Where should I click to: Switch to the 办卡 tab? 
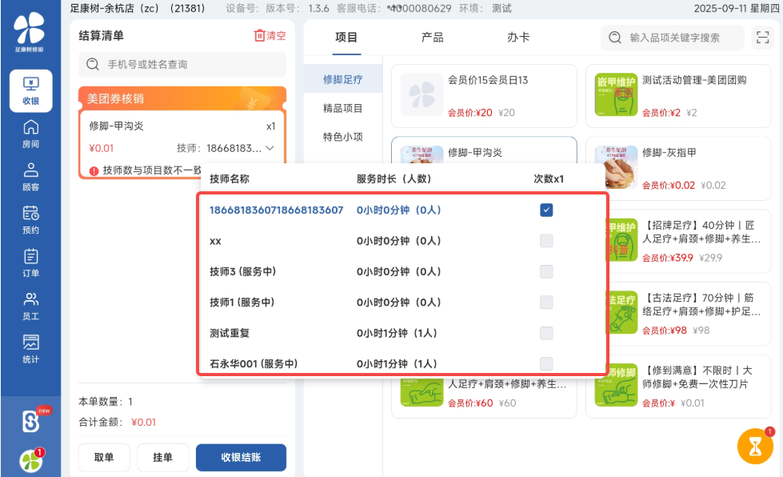click(518, 37)
